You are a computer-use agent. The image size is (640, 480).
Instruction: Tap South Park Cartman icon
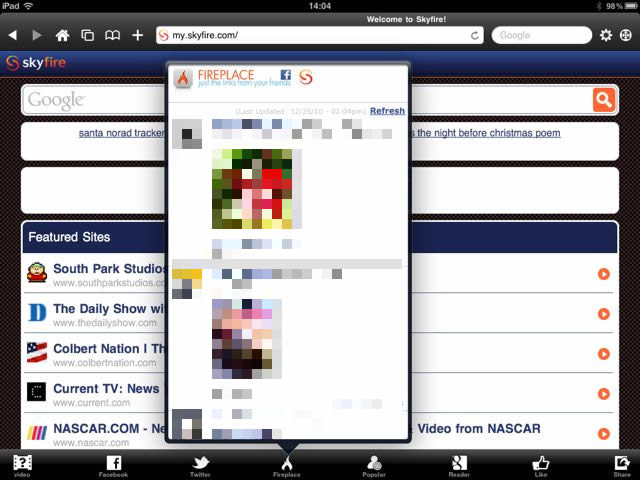[x=37, y=273]
